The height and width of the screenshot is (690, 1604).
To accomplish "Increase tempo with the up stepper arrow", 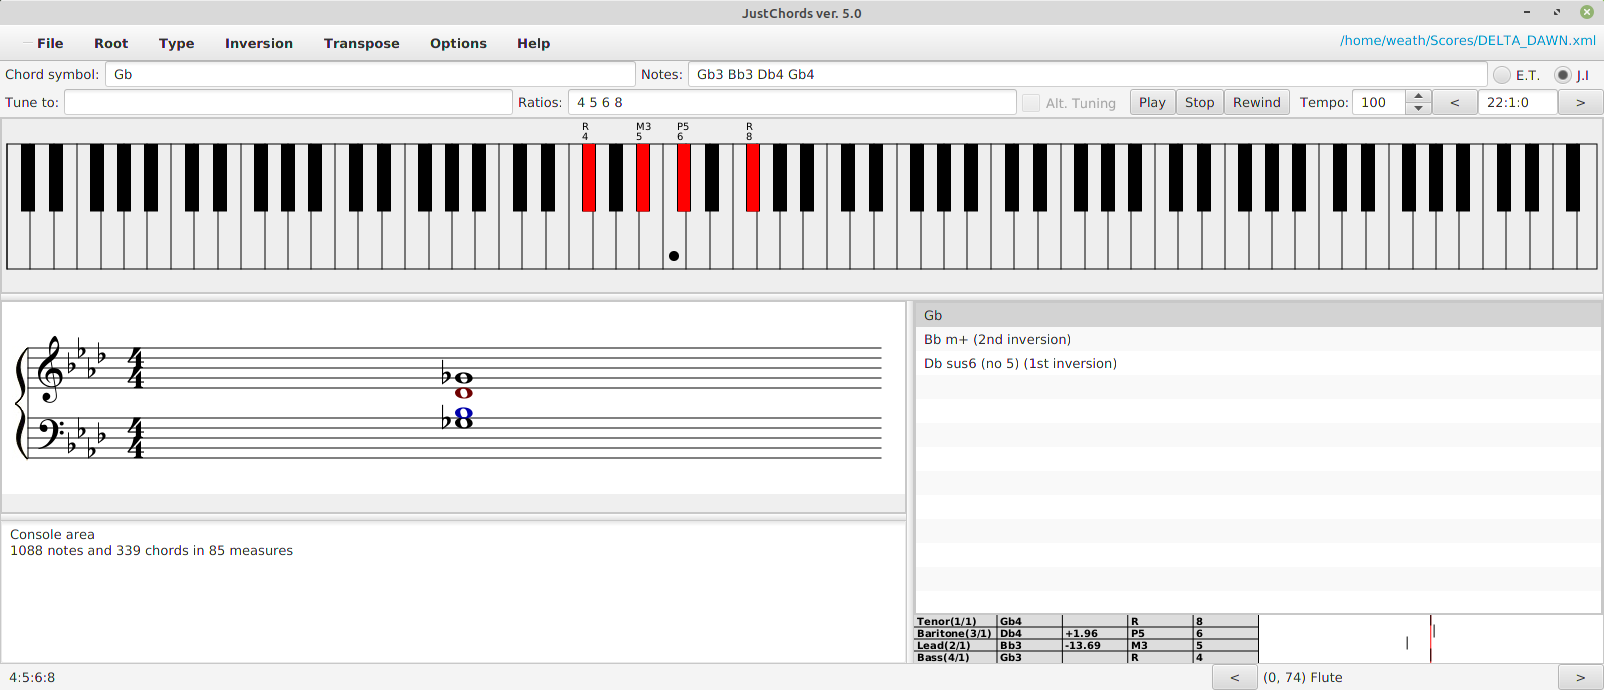I will tap(1418, 97).
